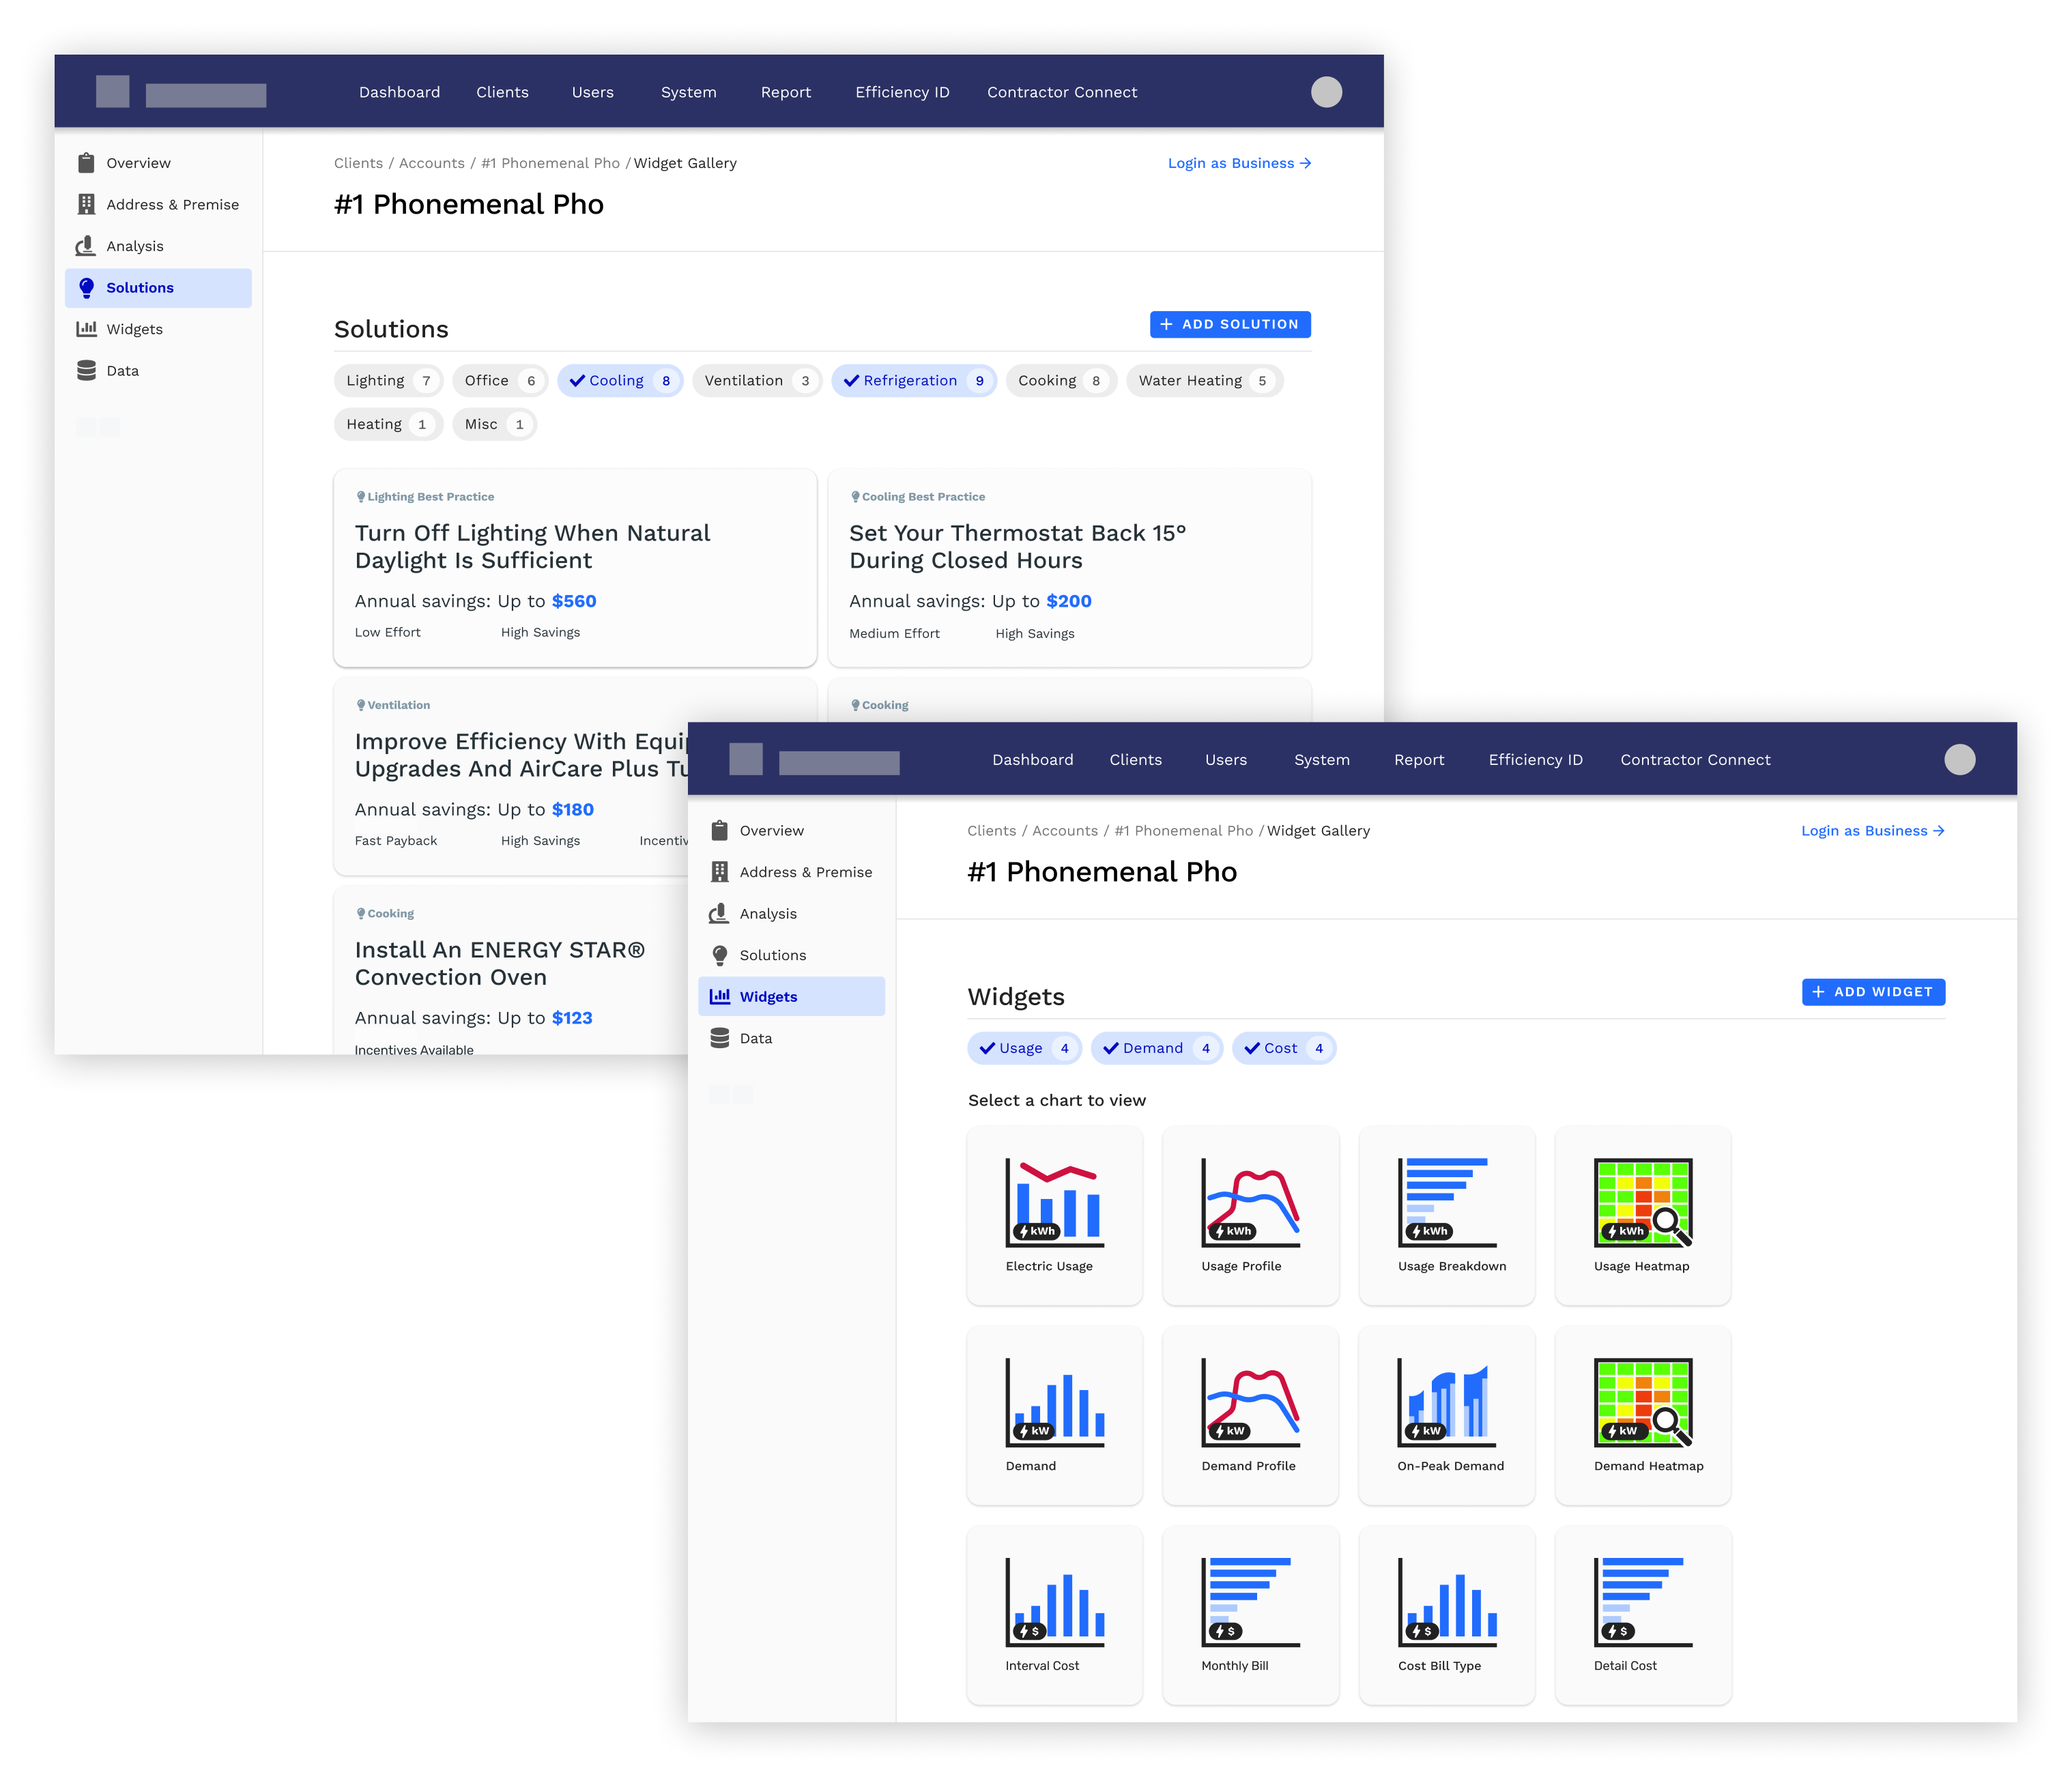View the Interval Cost widget
The image size is (2072, 1777).
pos(1054,1615)
